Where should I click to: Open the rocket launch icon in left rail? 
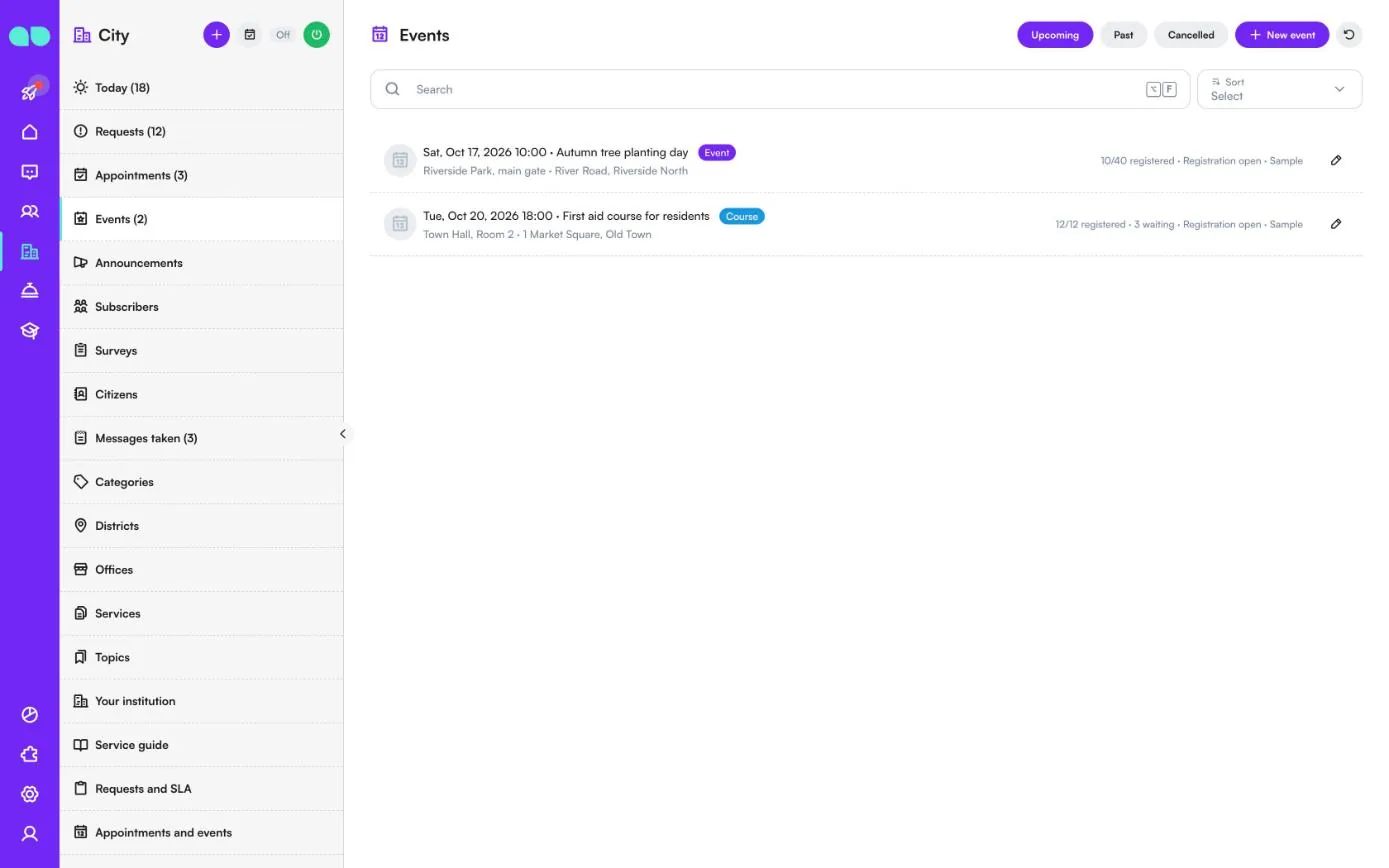point(30,91)
